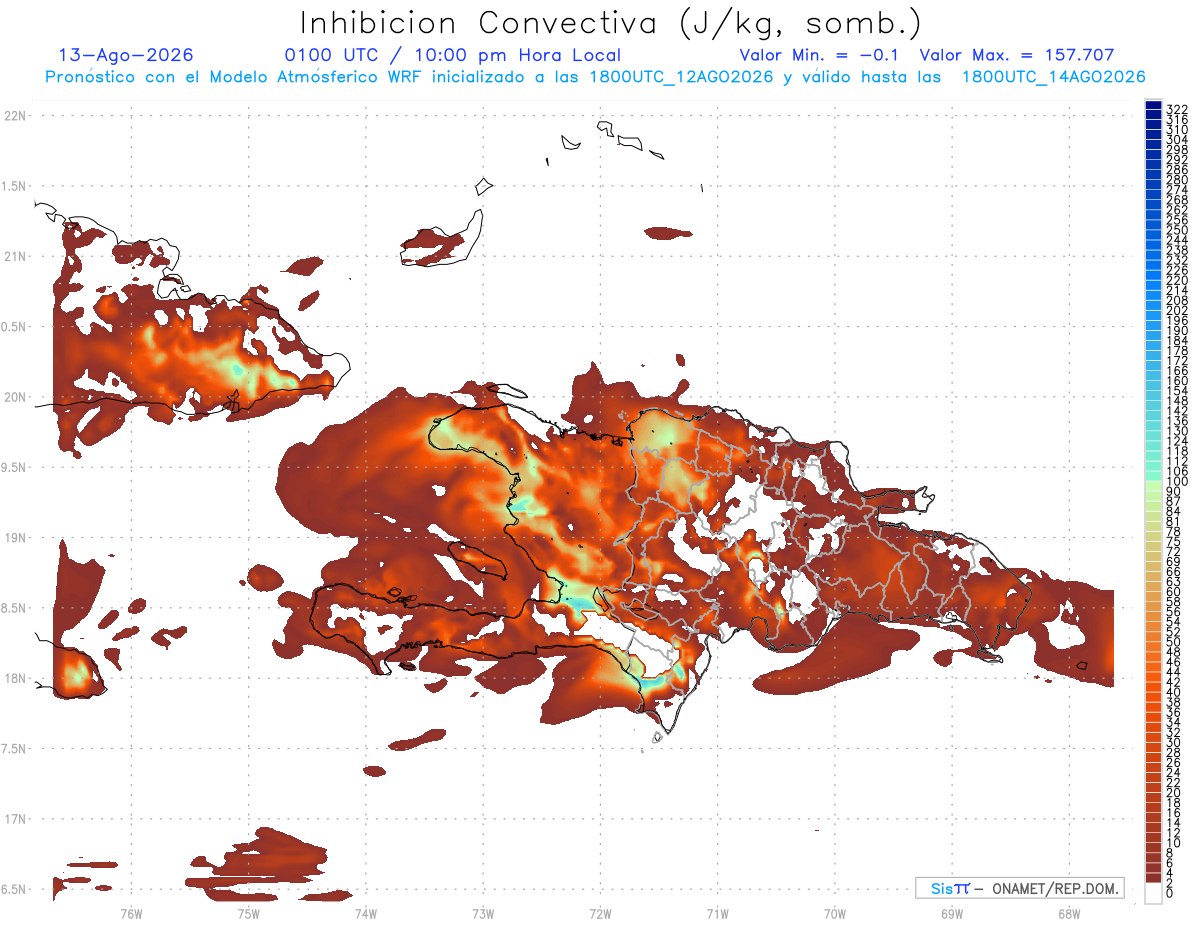Click the '9.5N' latitude label

(x=15, y=467)
